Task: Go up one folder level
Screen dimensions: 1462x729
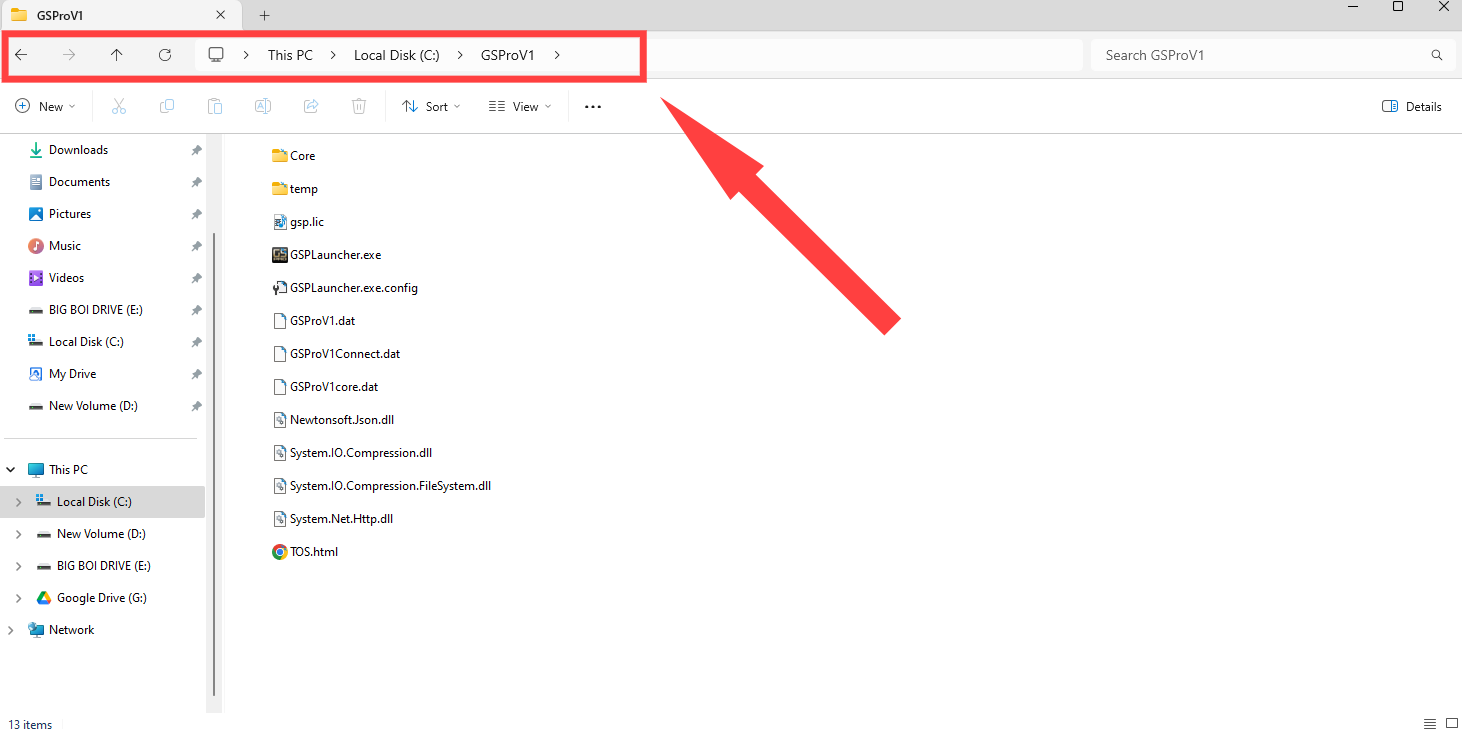Action: click(117, 55)
